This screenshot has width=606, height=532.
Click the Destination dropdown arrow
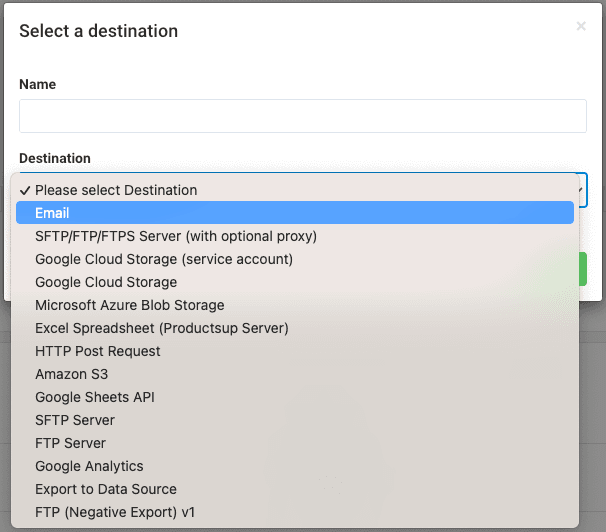[x=579, y=189]
